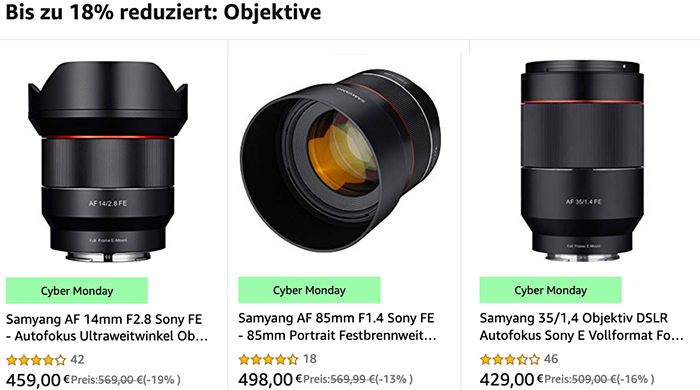The image size is (700, 390).
Task: Open the 42 reviews count
Action: [77, 360]
